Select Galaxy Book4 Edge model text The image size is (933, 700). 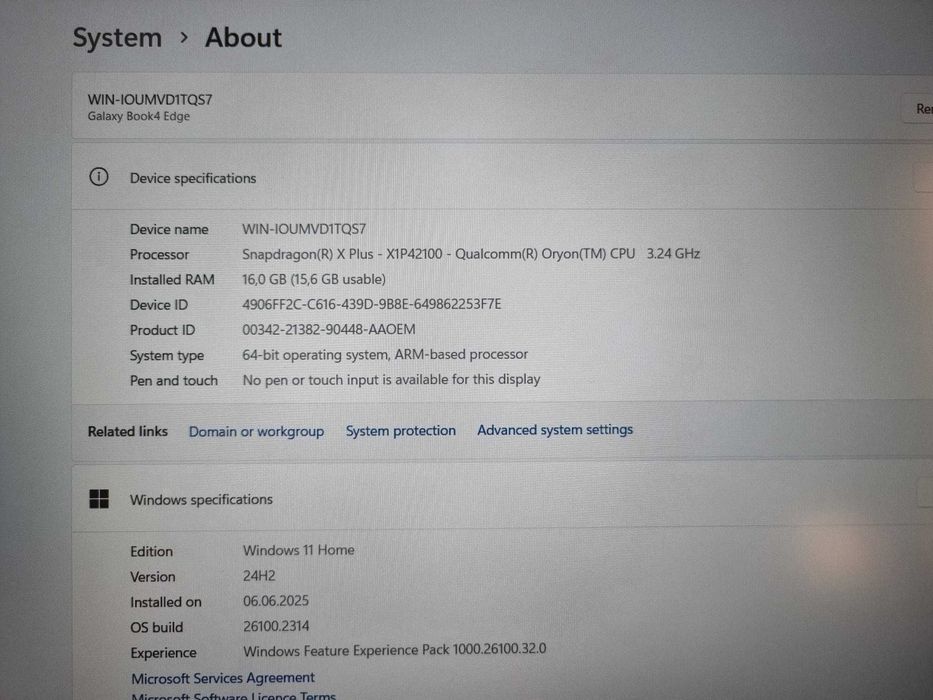tap(139, 116)
